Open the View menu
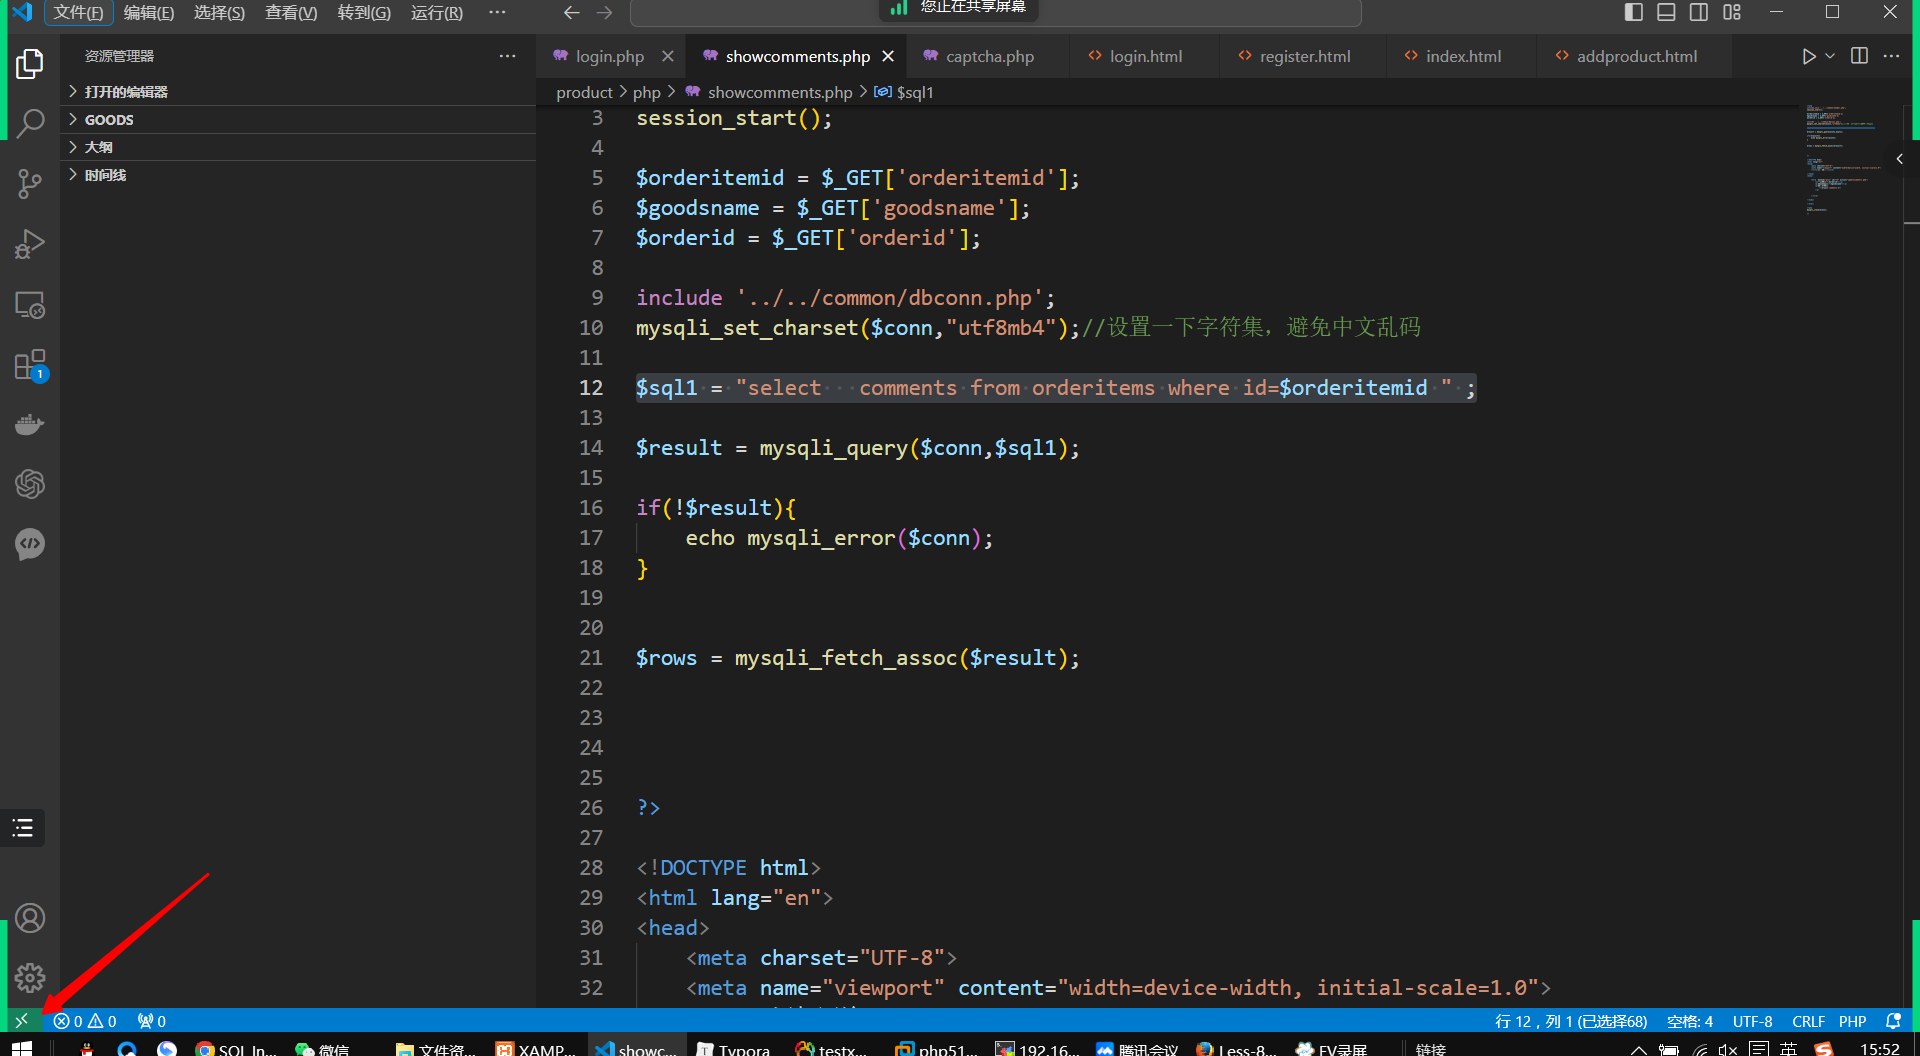 291,13
